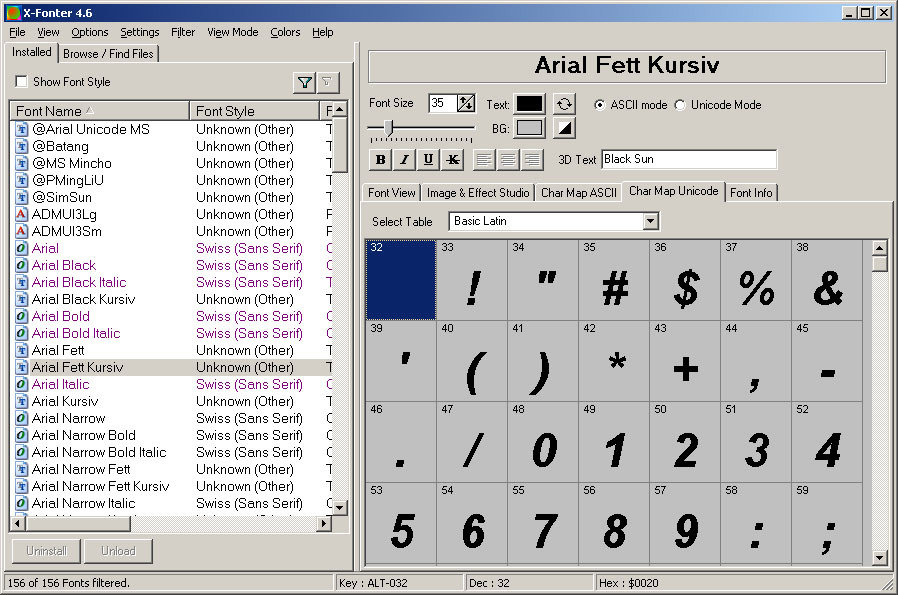Click the font size slider handle
Image resolution: width=898 pixels, height=595 pixels.
click(x=389, y=128)
